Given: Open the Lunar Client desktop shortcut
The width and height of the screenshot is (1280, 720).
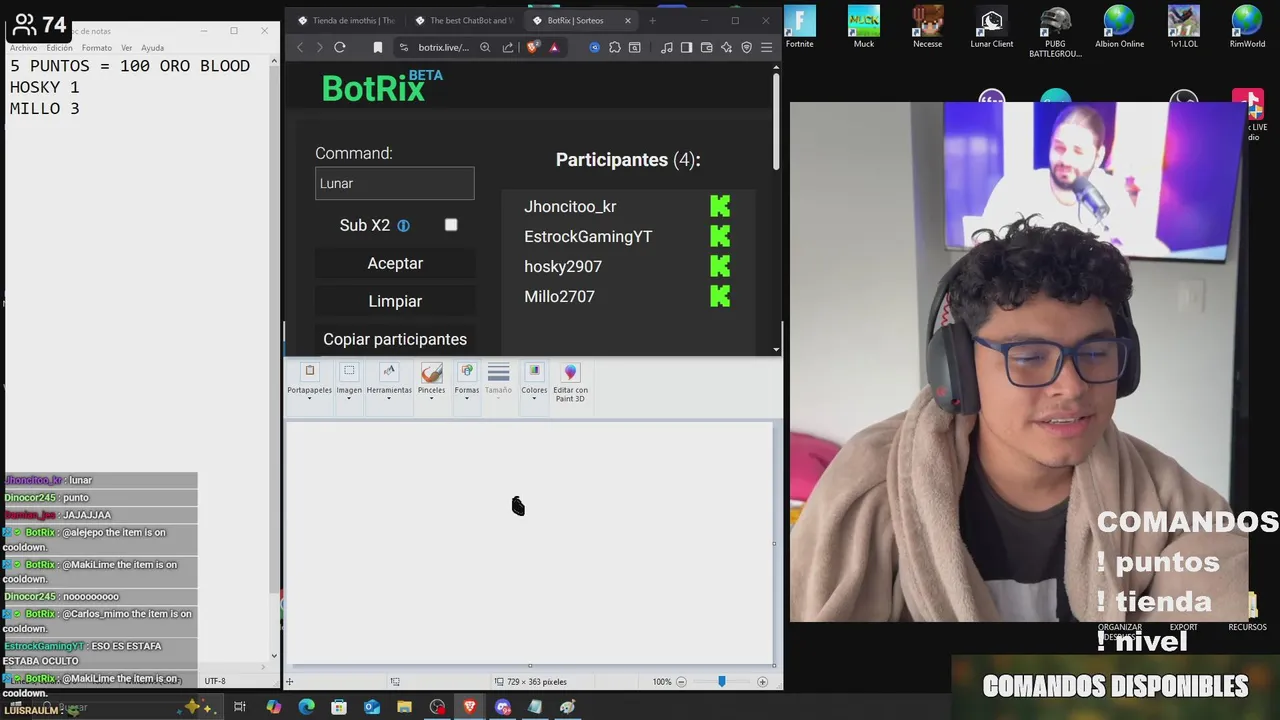Looking at the screenshot, I should coord(991,27).
